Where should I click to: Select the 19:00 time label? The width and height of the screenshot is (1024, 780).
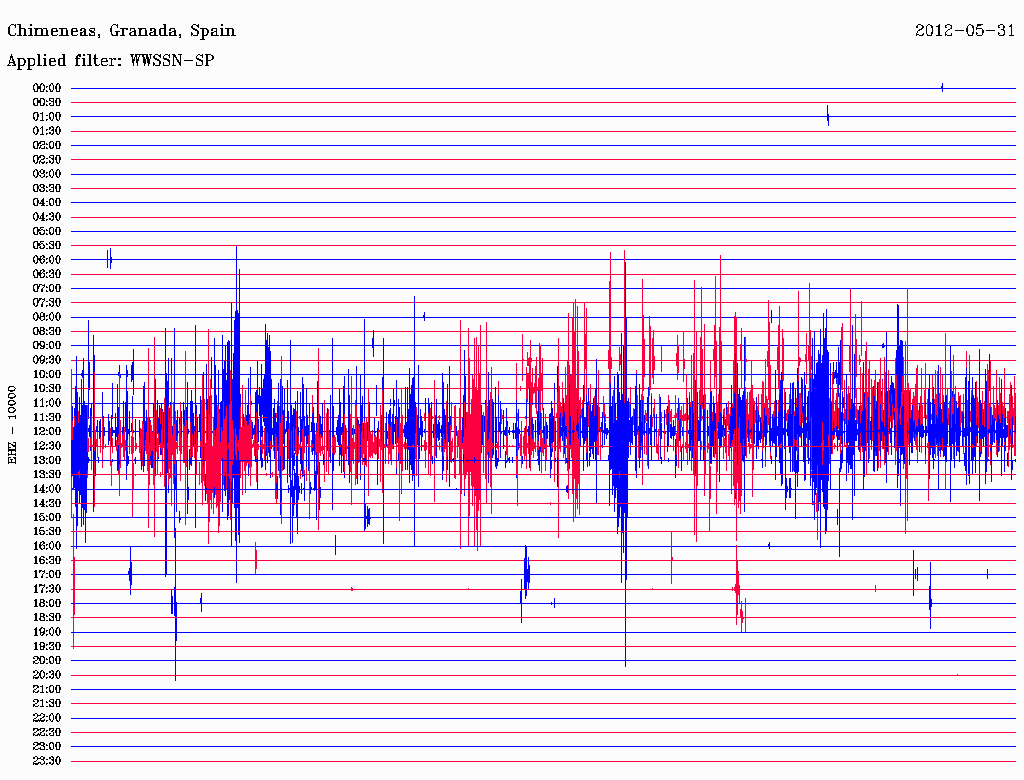click(x=46, y=632)
